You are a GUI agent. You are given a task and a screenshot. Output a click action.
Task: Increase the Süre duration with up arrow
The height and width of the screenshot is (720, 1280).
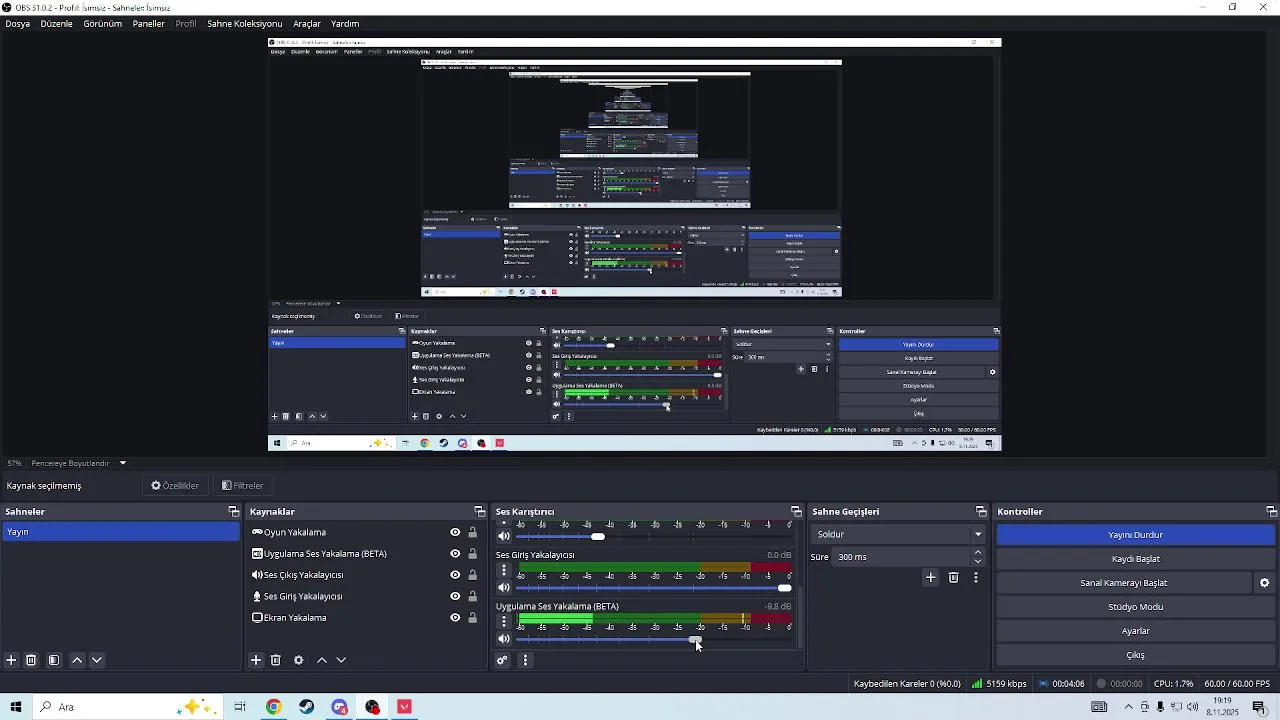click(978, 552)
